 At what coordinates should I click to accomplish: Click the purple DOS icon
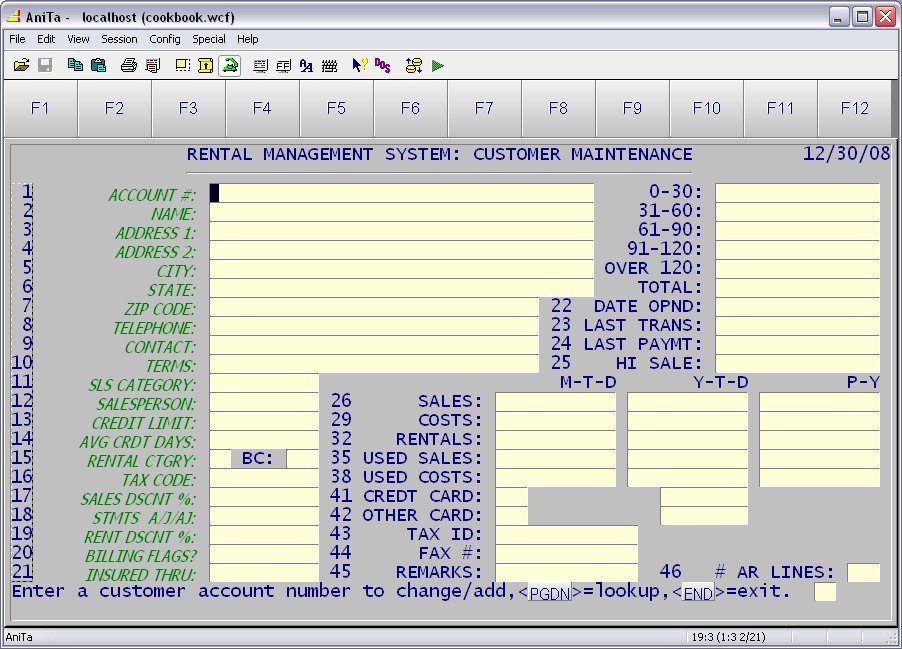pyautogui.click(x=383, y=65)
